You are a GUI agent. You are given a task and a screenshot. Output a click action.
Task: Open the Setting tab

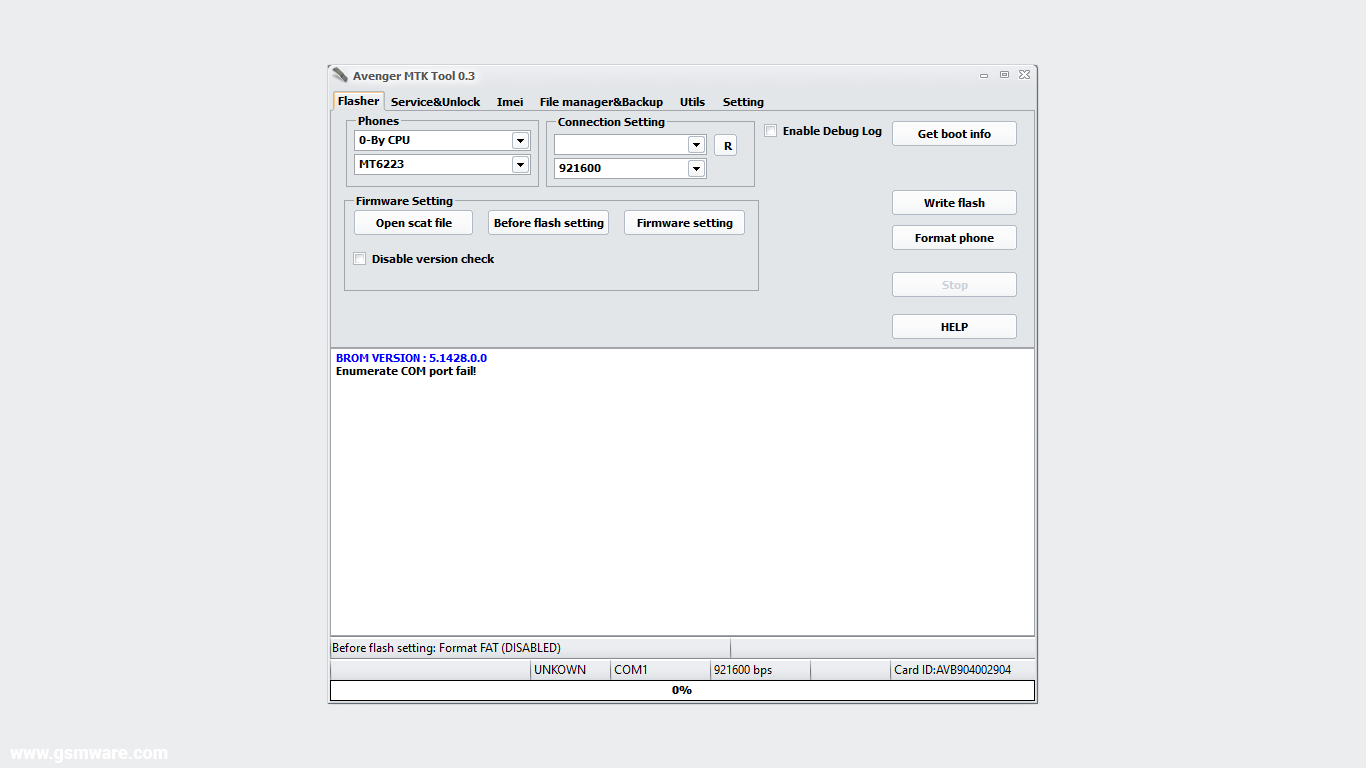743,102
